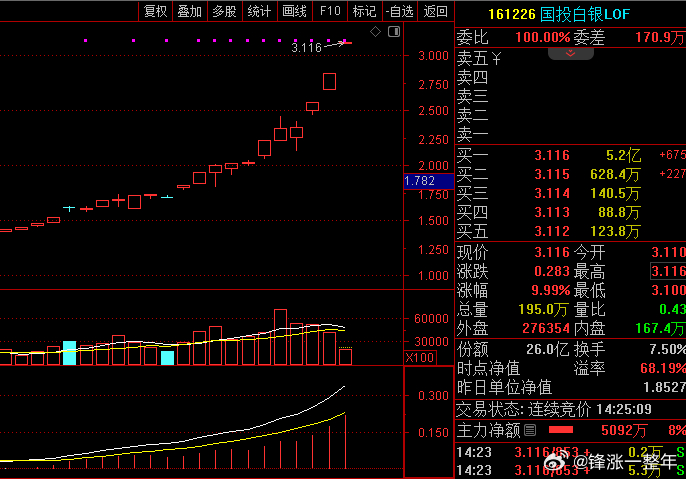Go back with the 返回 button
This screenshot has width=686, height=479.
tap(435, 11)
